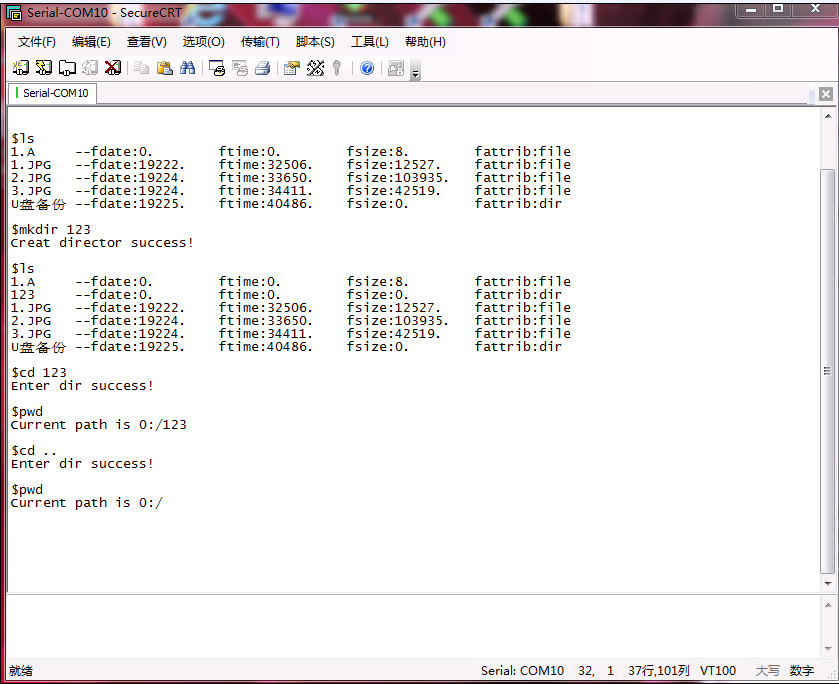The image size is (839, 684).
Task: Open Global Options from the toolbar icon
Action: [x=315, y=68]
